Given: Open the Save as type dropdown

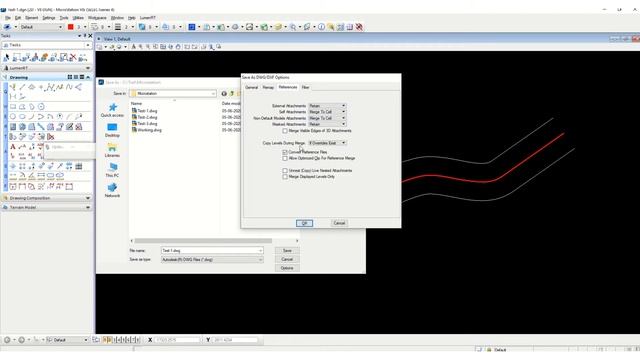Looking at the screenshot, I should click(x=212, y=260).
